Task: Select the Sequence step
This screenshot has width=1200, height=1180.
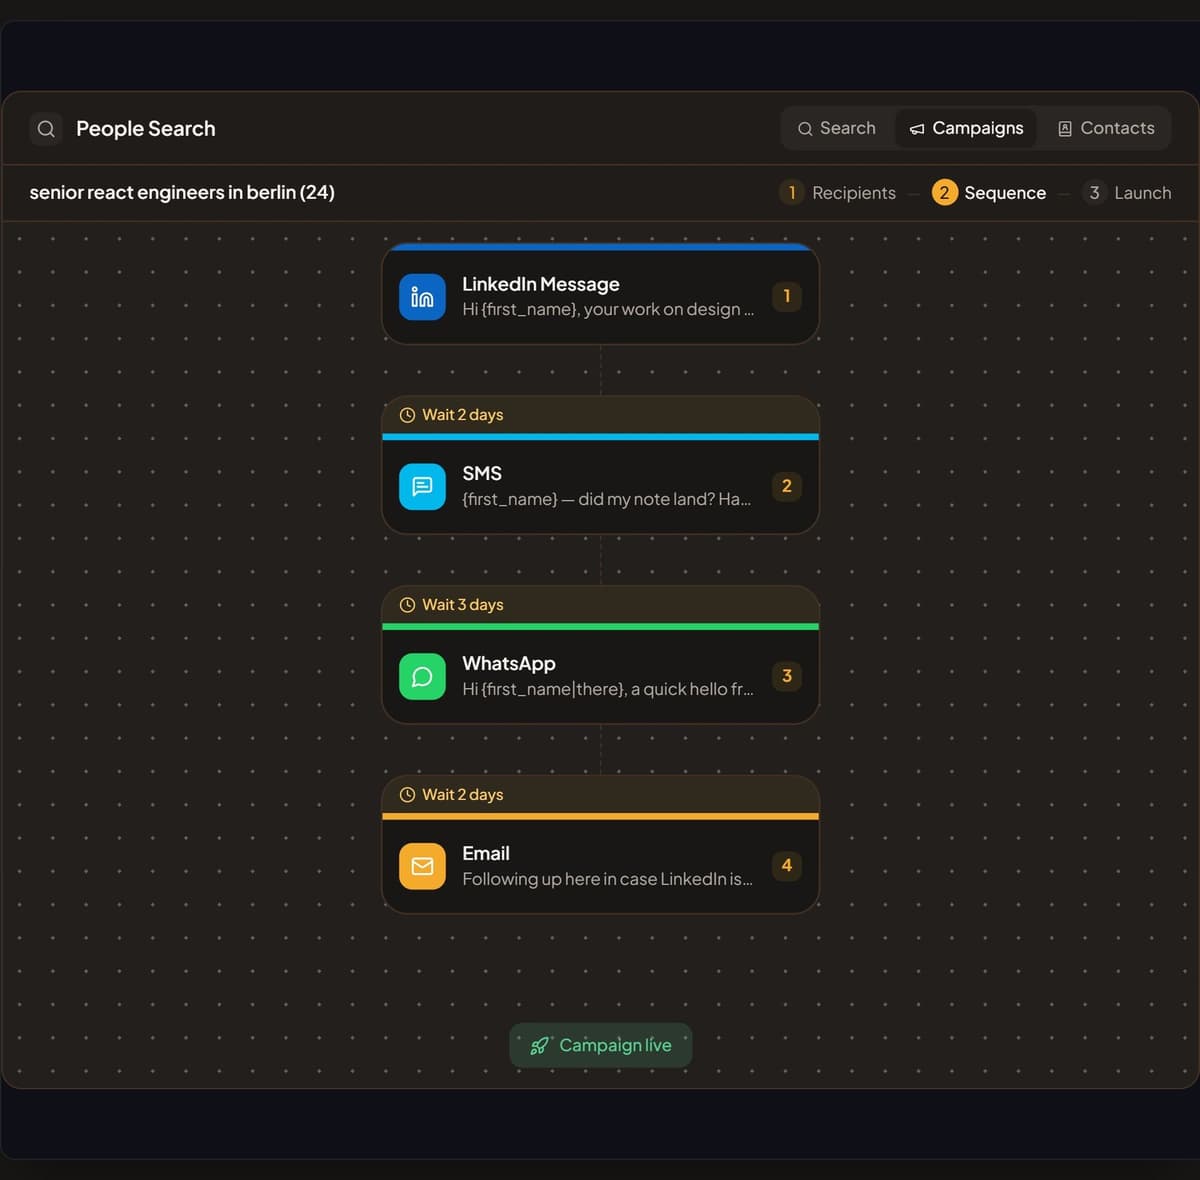Action: click(989, 193)
